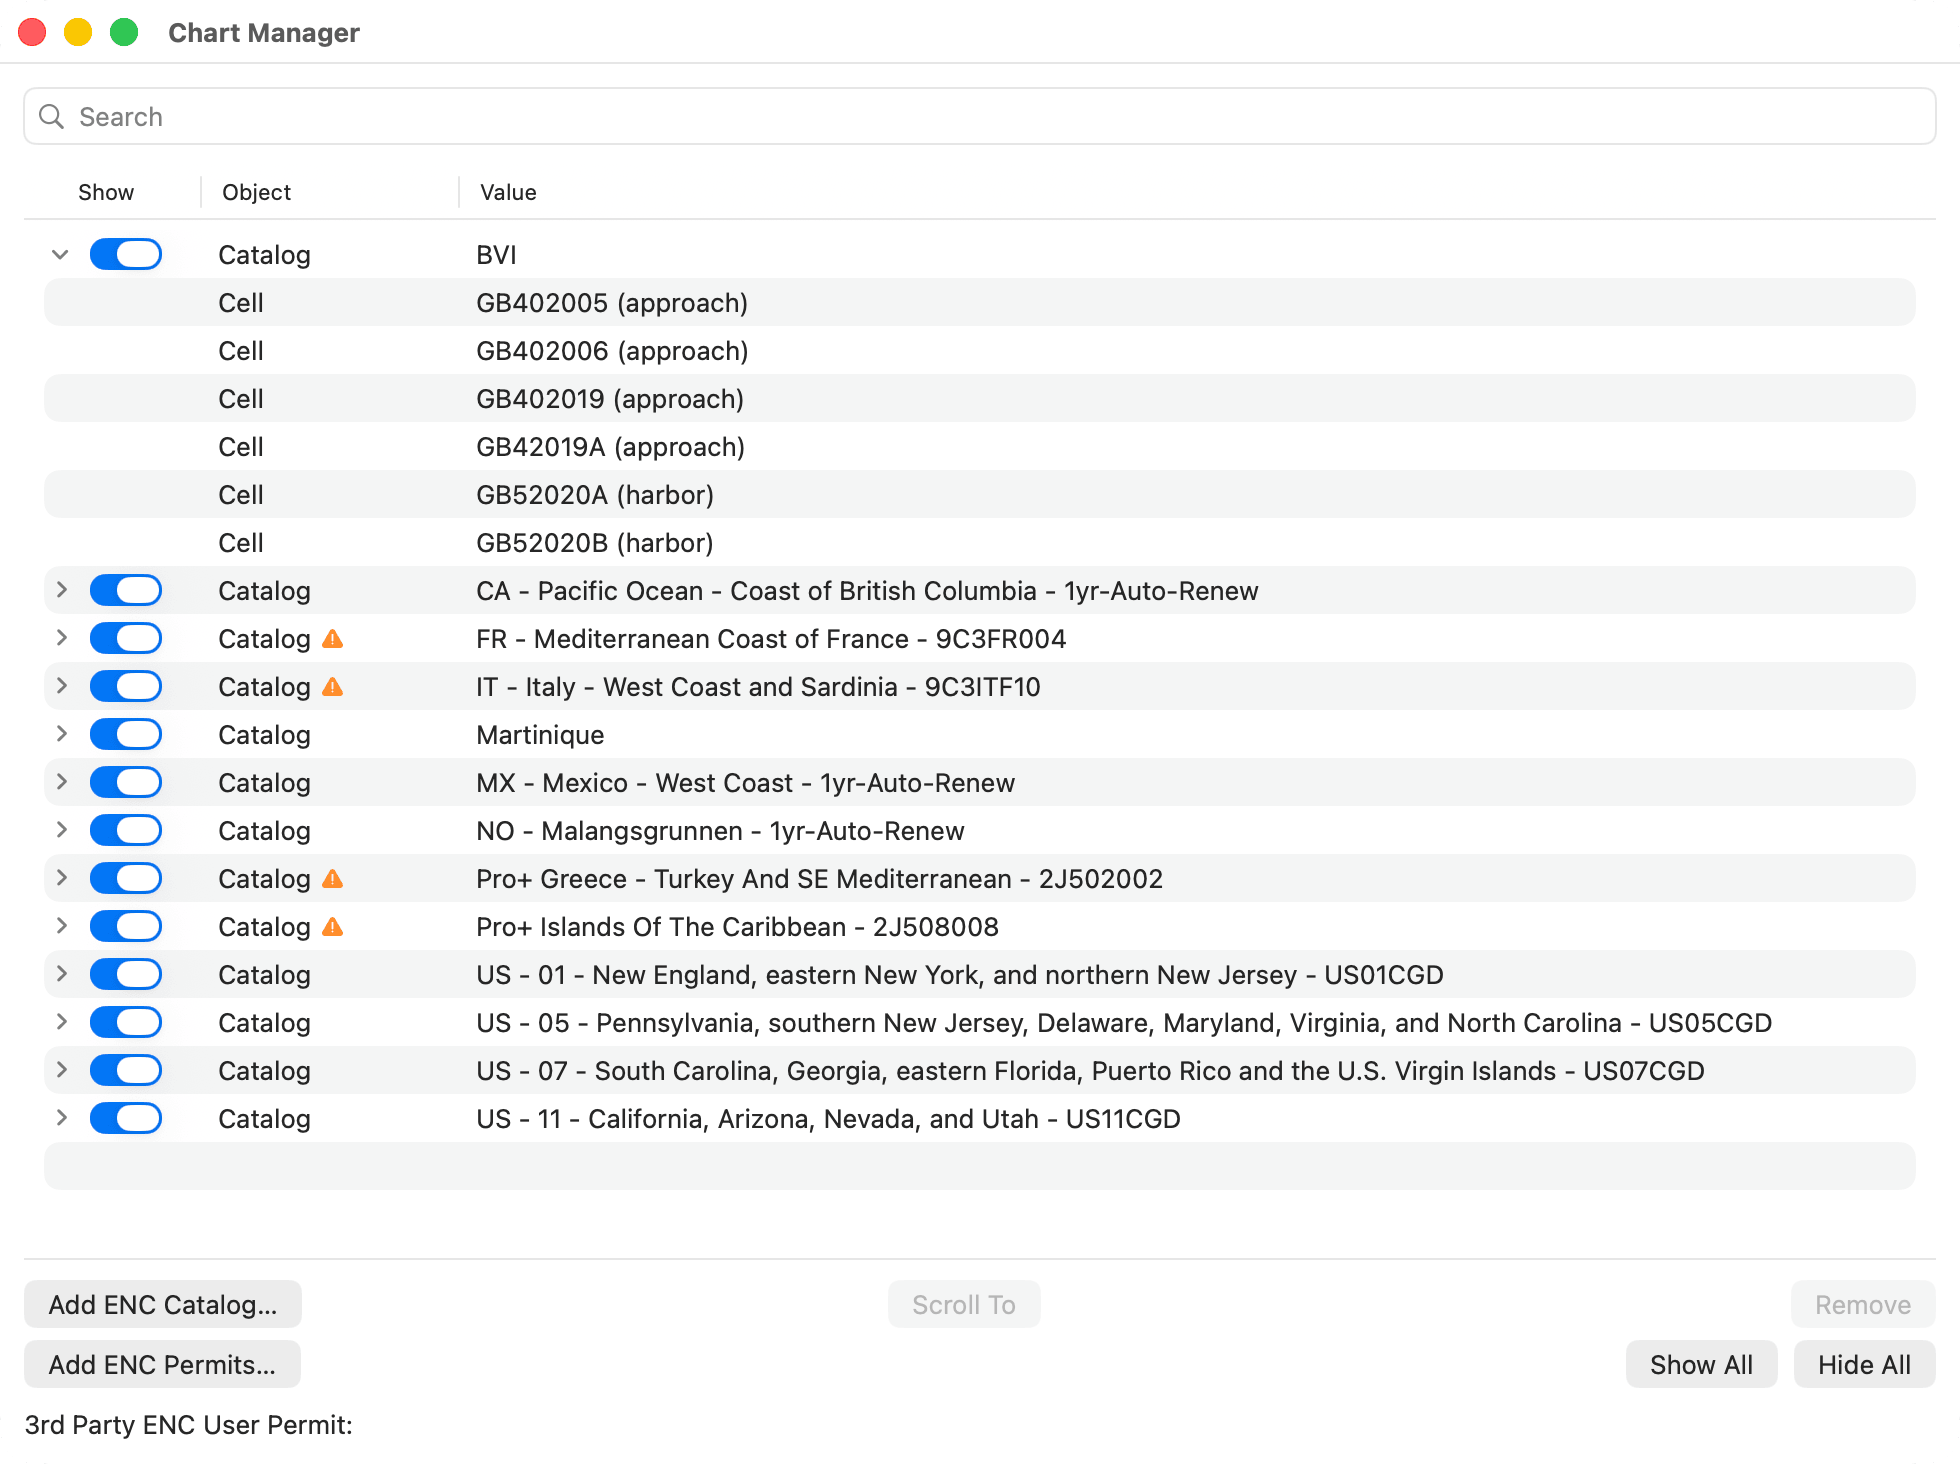Open Add ENC Permits dialog
This screenshot has height=1464, width=1960.
click(162, 1365)
